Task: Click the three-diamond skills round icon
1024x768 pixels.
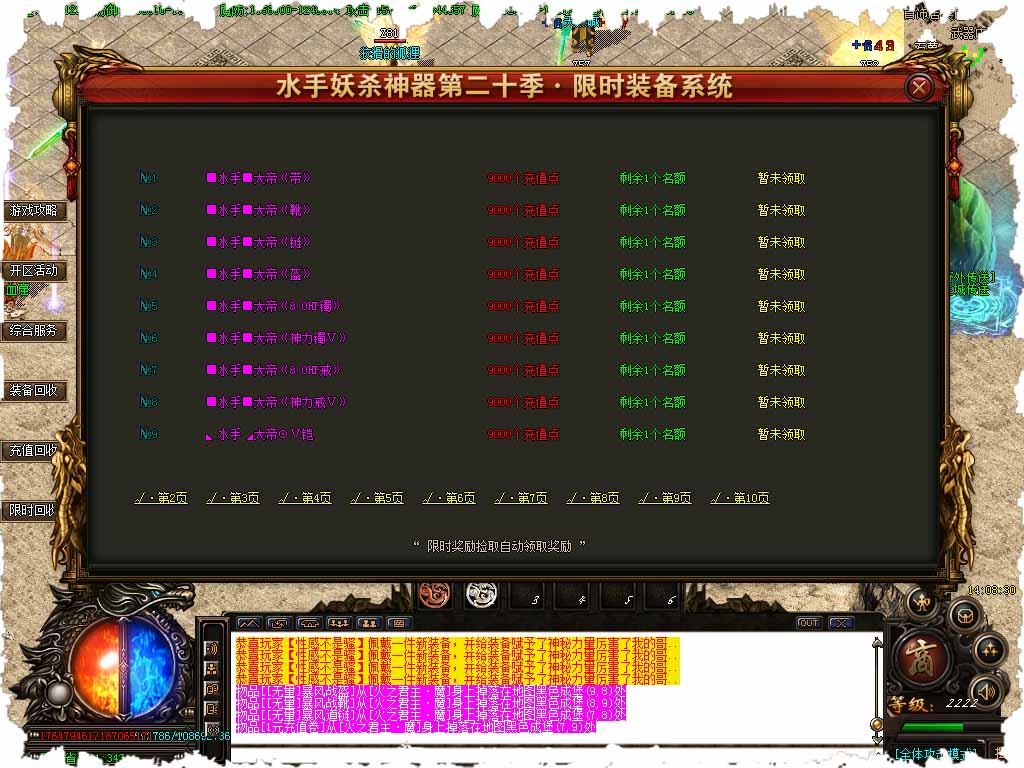Action: pos(989,650)
